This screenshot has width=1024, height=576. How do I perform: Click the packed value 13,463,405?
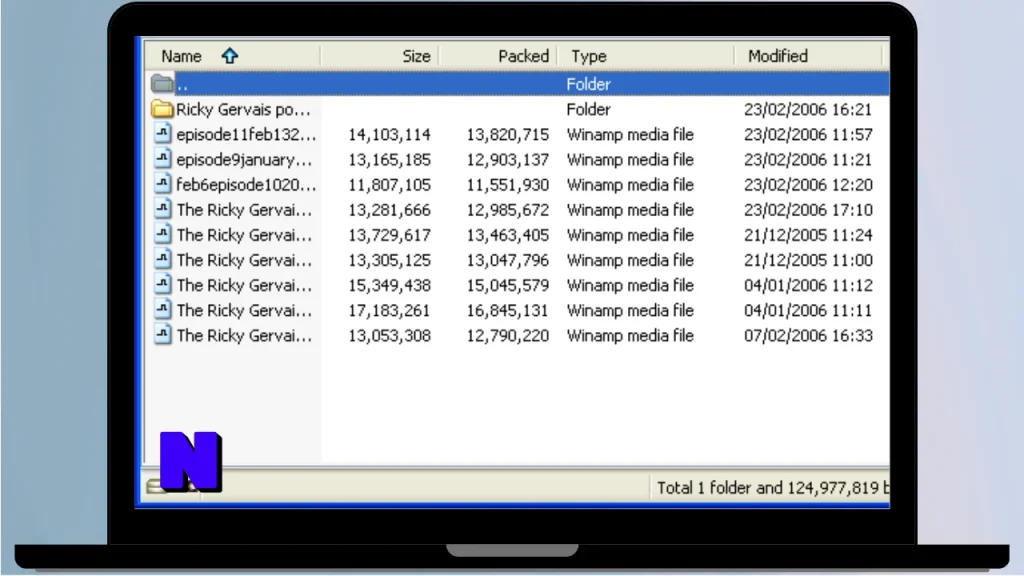tap(507, 235)
